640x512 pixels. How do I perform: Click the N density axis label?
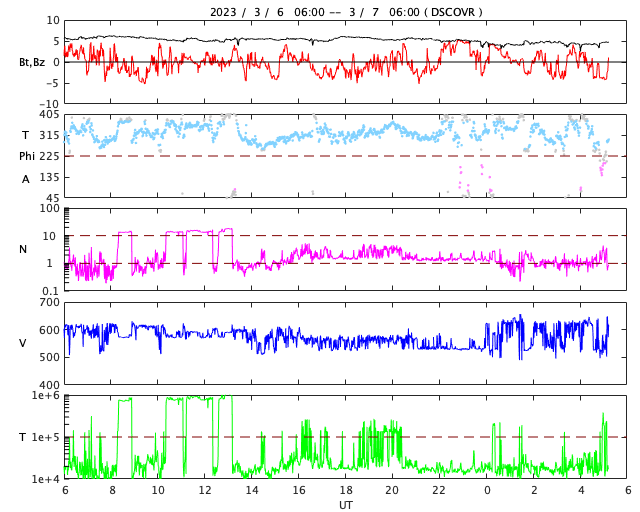point(23,249)
